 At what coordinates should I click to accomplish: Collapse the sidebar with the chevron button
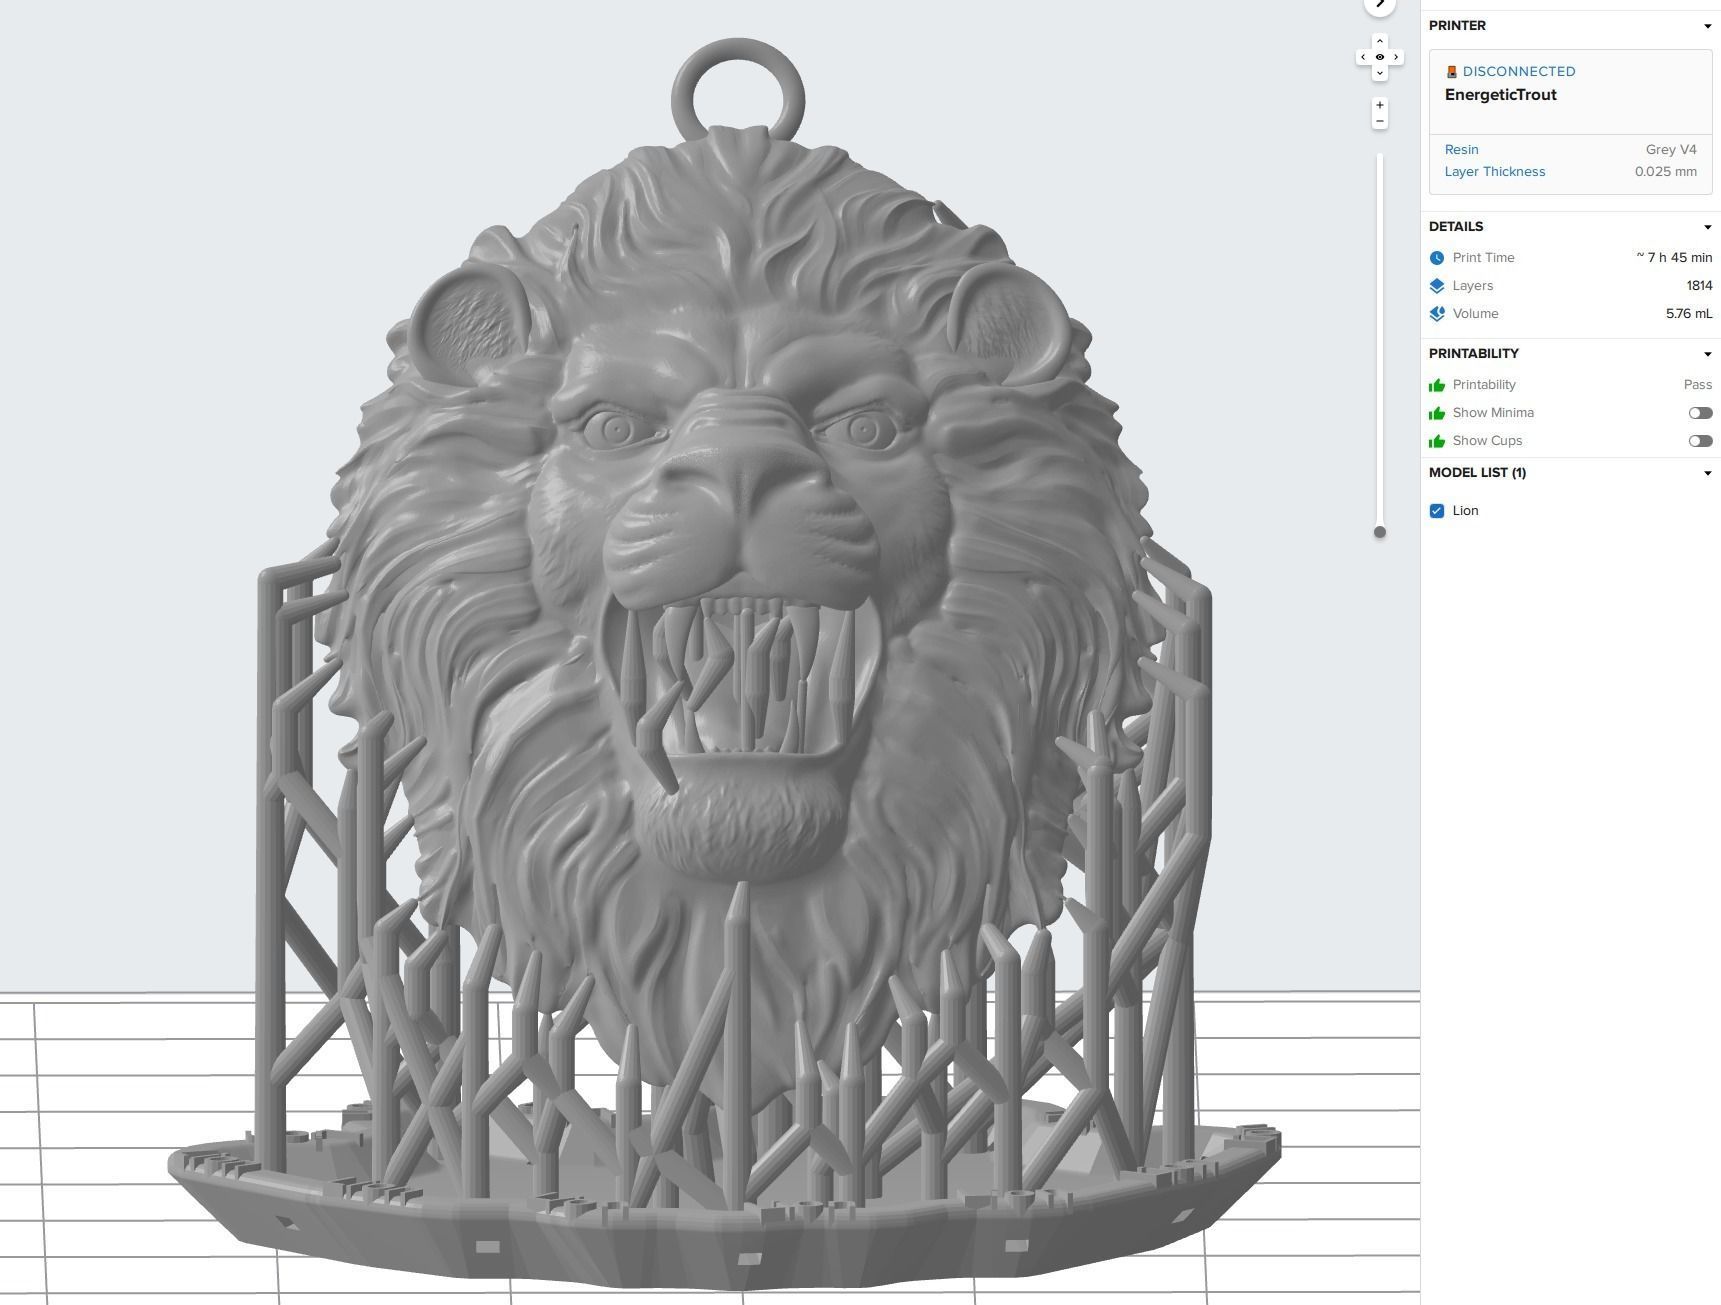(1380, 4)
